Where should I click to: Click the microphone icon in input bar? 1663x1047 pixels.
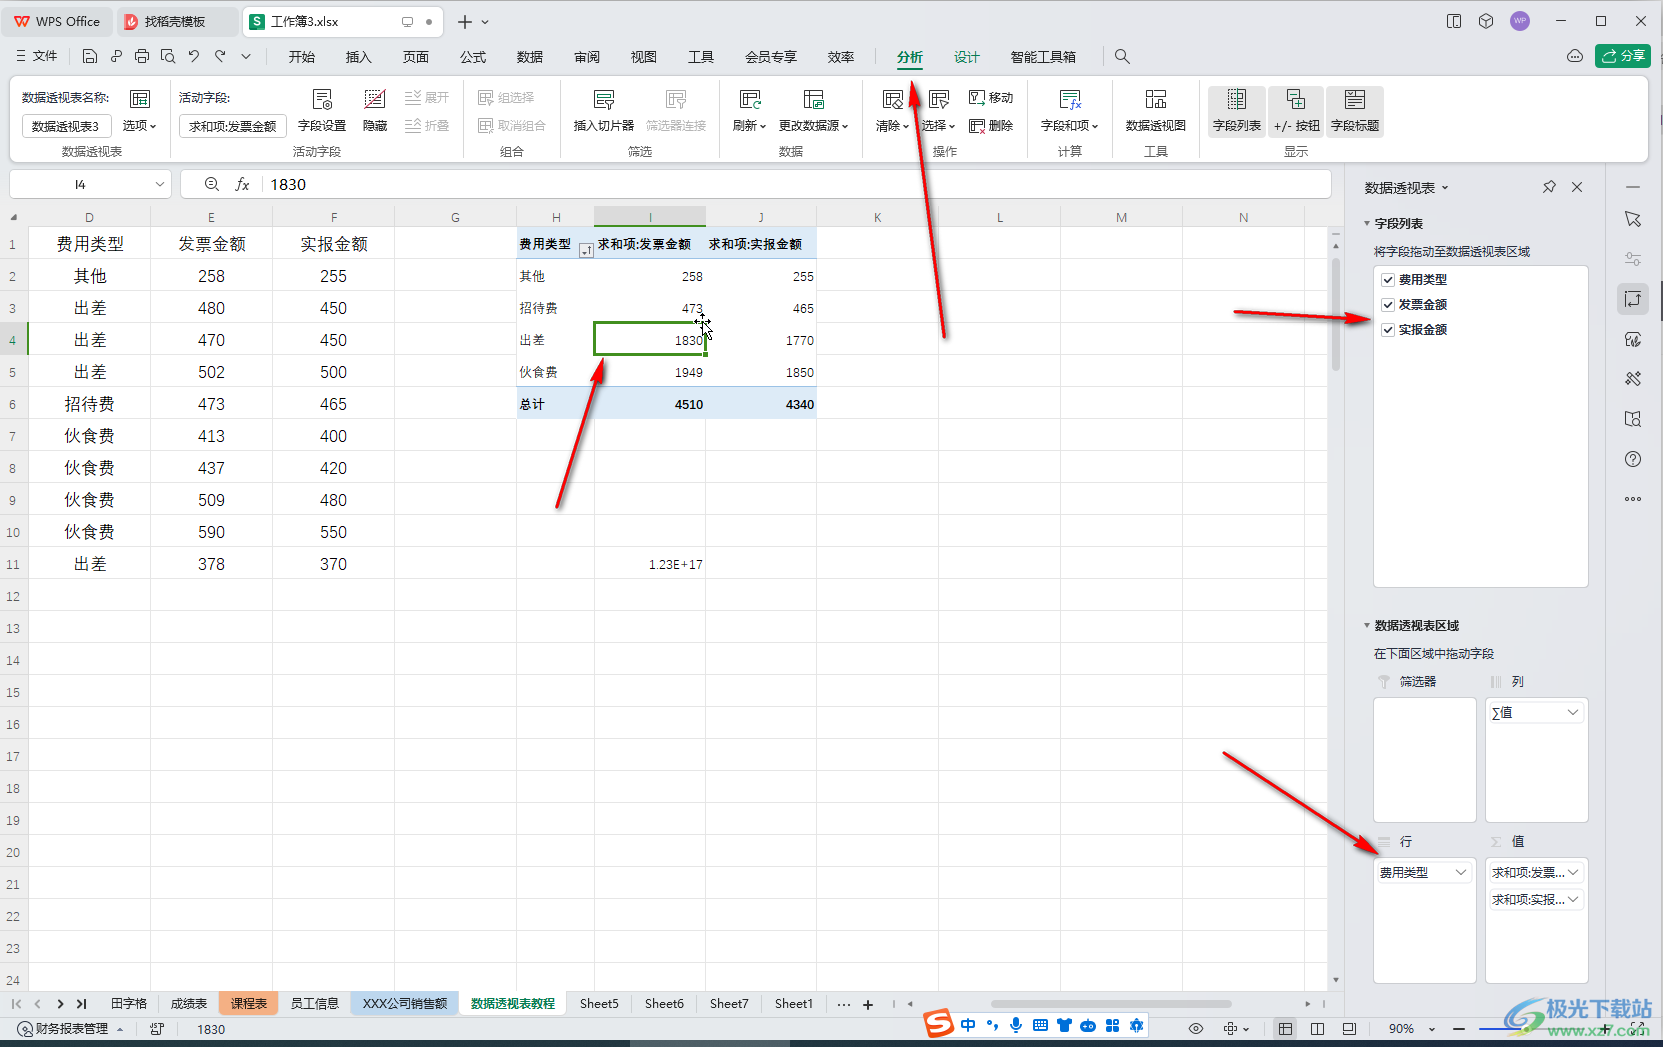click(x=1016, y=1025)
